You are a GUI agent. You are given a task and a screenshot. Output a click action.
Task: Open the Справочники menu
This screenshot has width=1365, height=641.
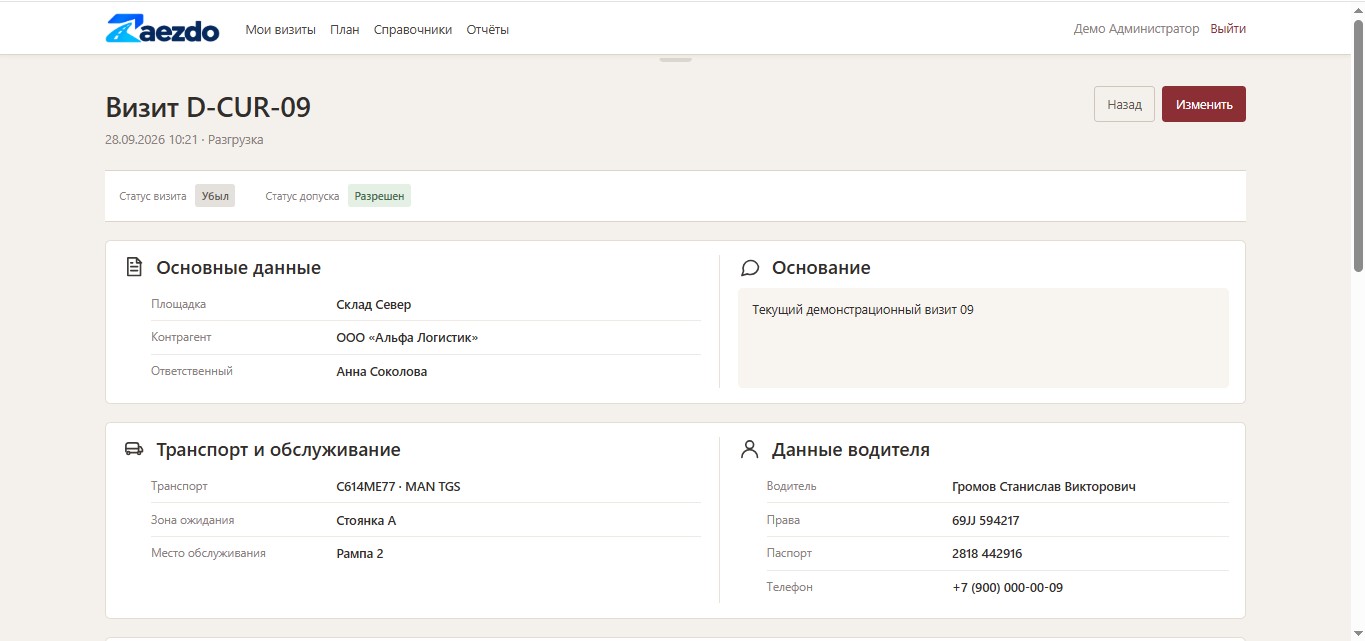pyautogui.click(x=413, y=30)
